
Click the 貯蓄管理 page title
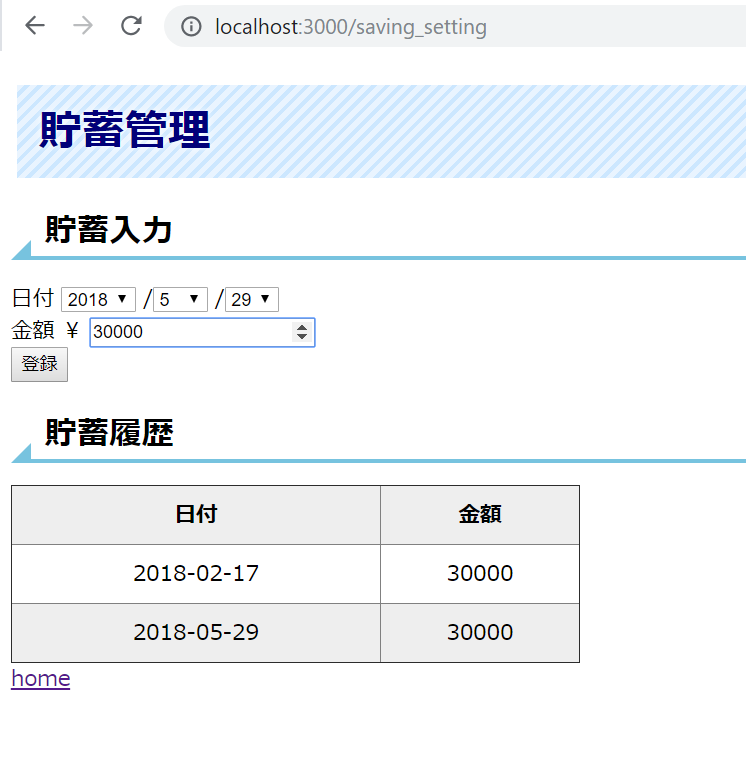125,130
